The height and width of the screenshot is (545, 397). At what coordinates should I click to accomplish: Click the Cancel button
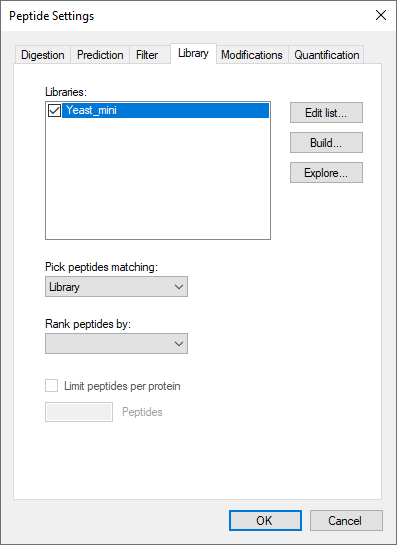346,520
